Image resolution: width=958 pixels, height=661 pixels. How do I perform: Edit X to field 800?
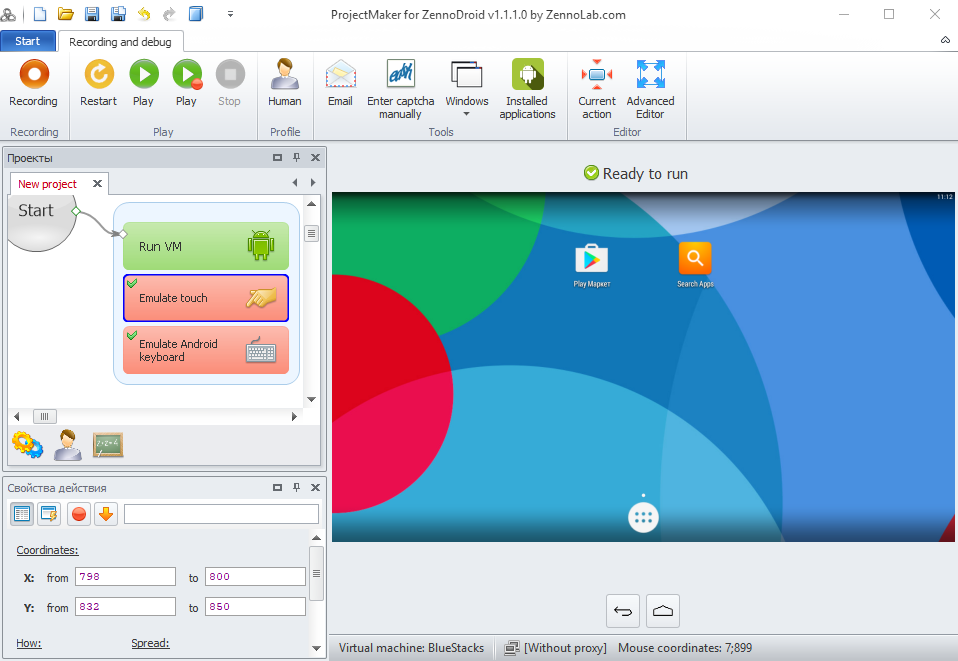tap(255, 577)
